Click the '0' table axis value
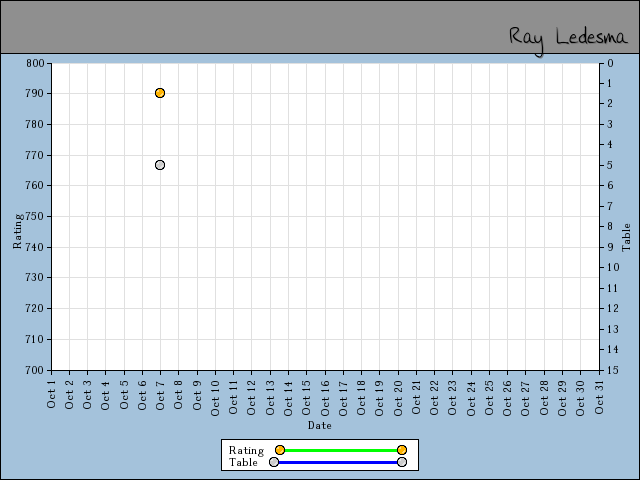Screen dimensions: 640x480 [610, 63]
